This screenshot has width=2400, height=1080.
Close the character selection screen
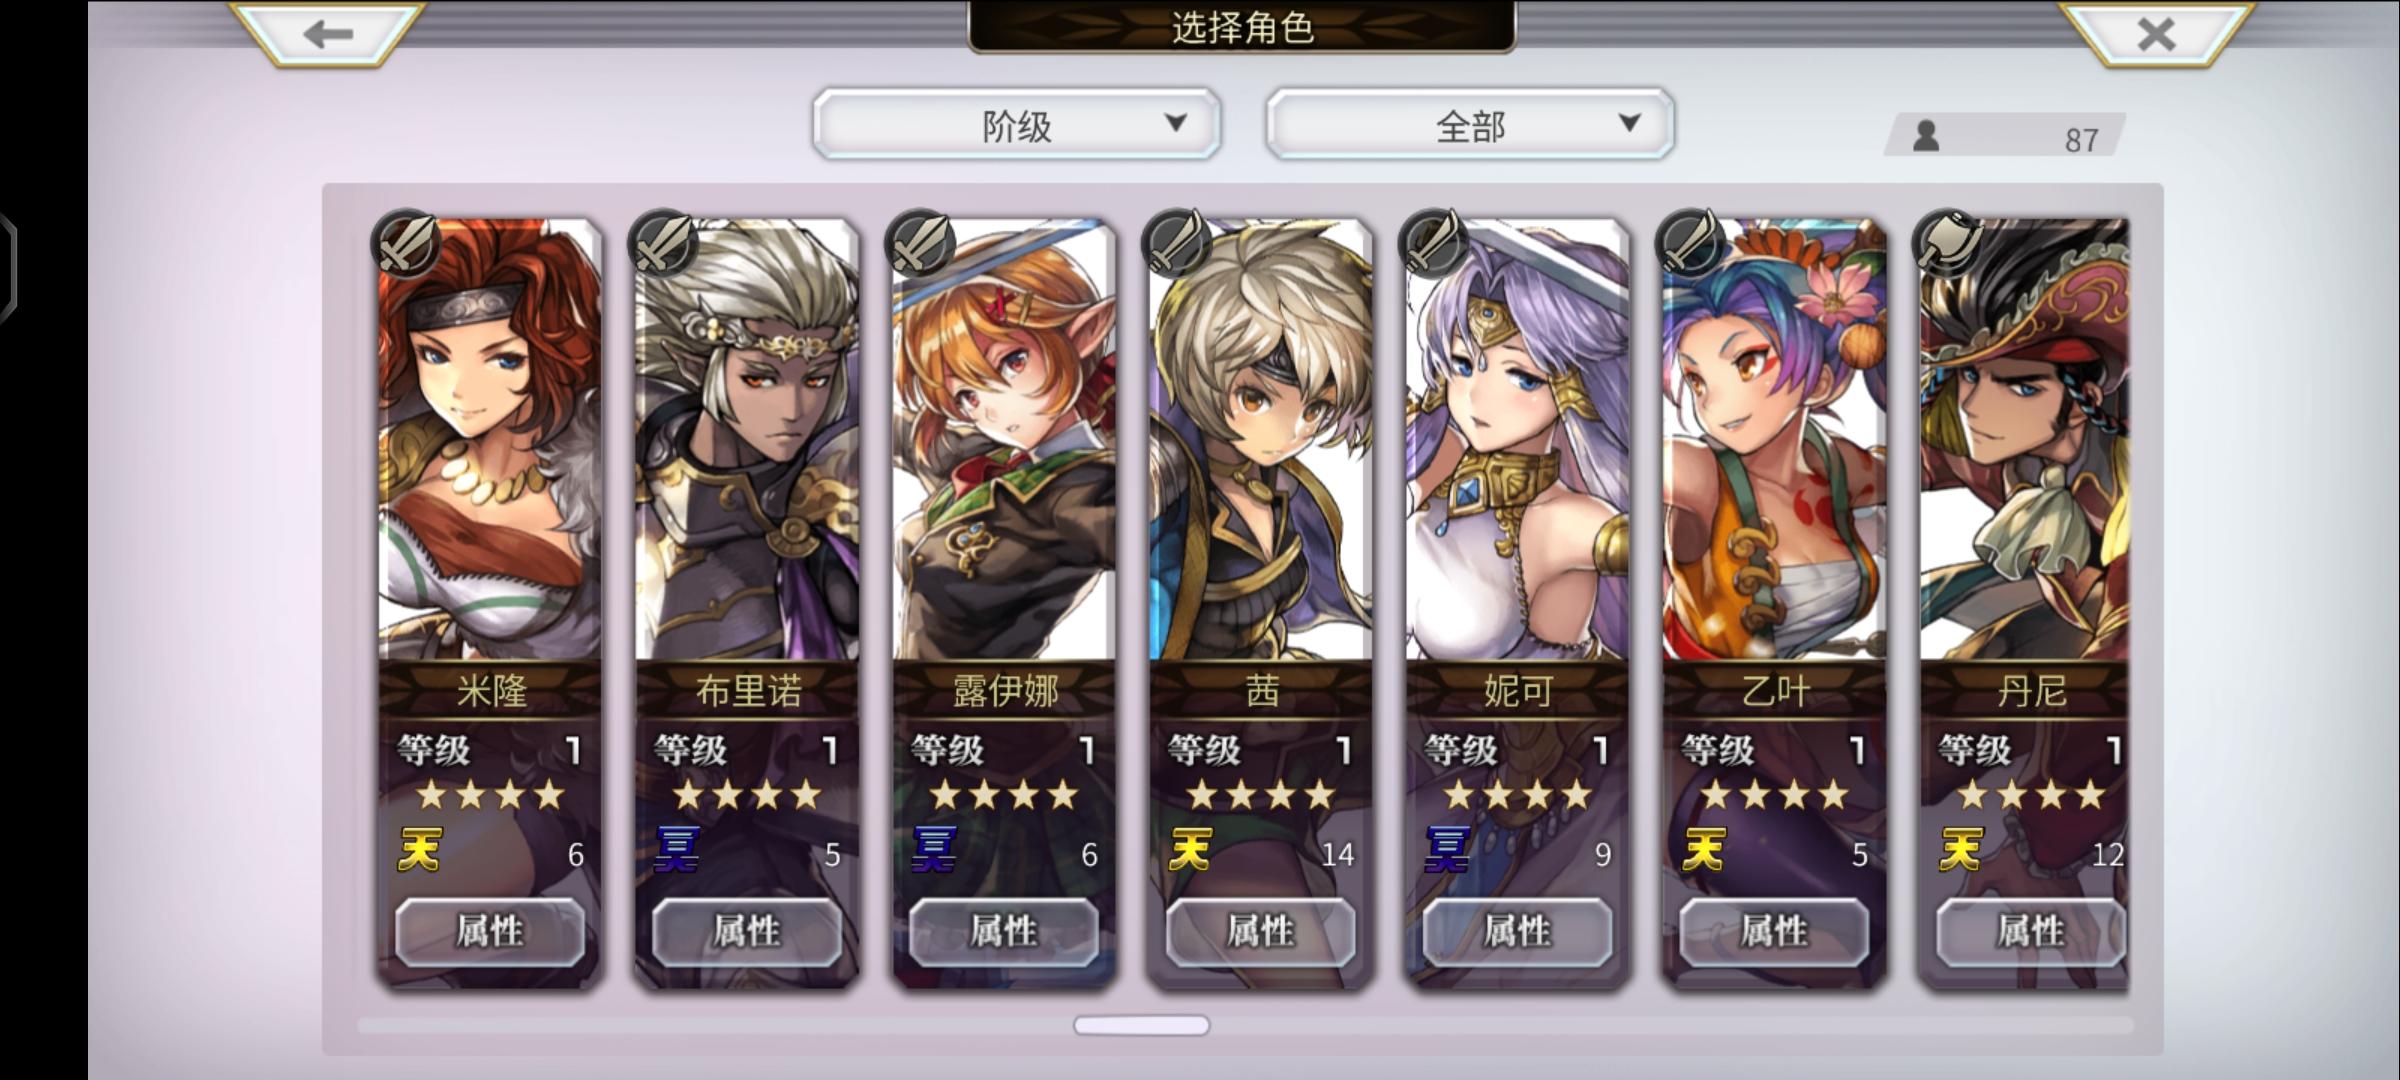point(2156,34)
